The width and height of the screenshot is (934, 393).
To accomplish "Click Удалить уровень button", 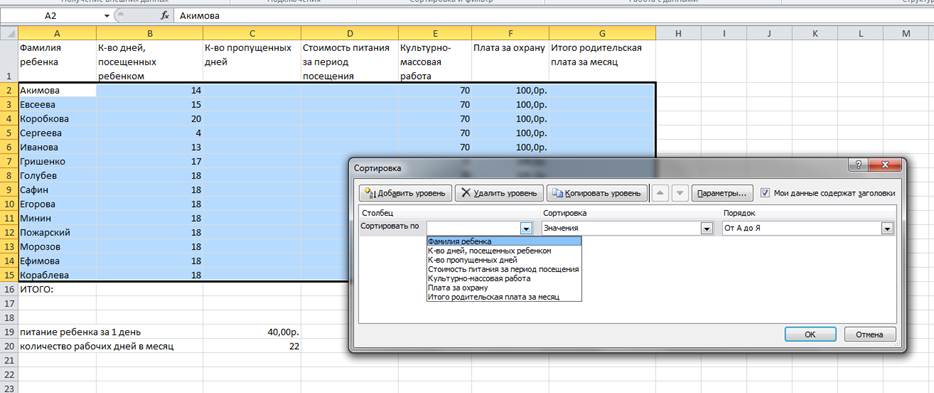I will tap(499, 193).
